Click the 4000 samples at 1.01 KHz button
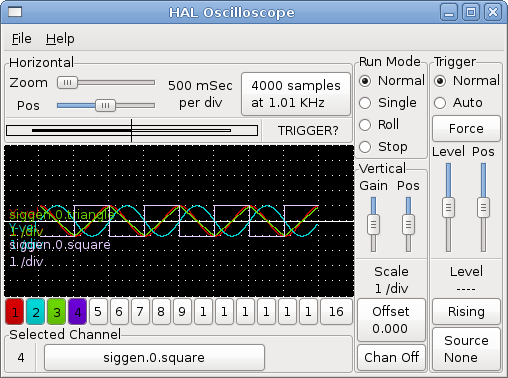The width and height of the screenshot is (508, 378). 296,94
